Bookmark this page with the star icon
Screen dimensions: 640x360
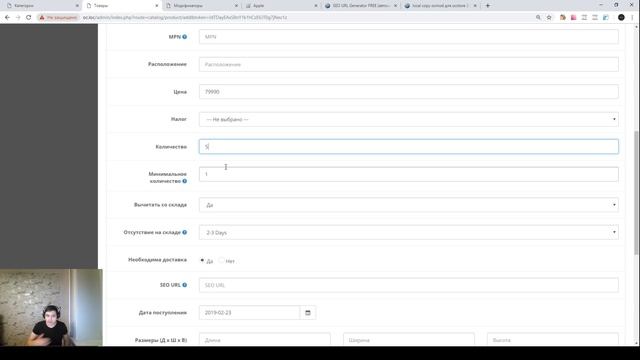coord(549,18)
